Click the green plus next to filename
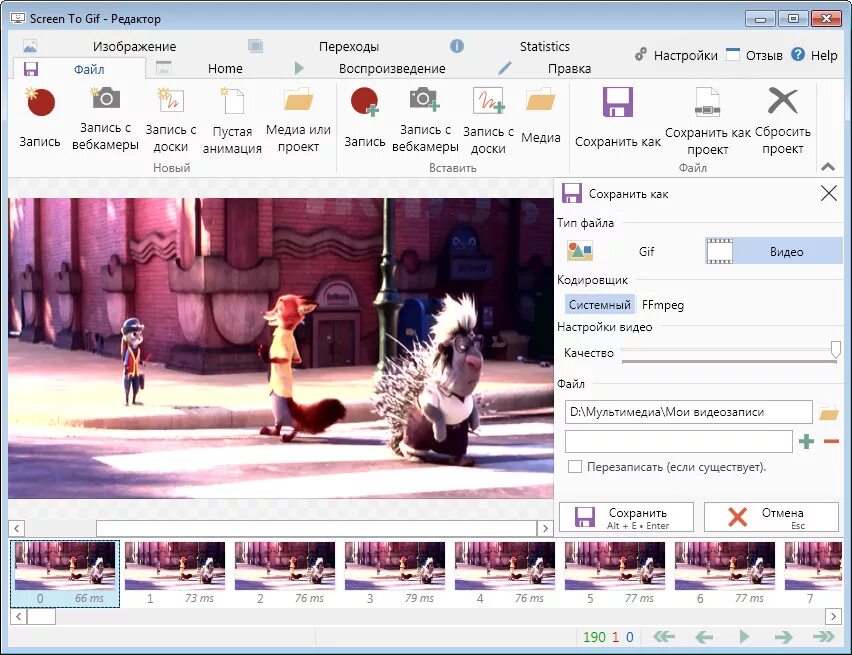 coord(806,441)
